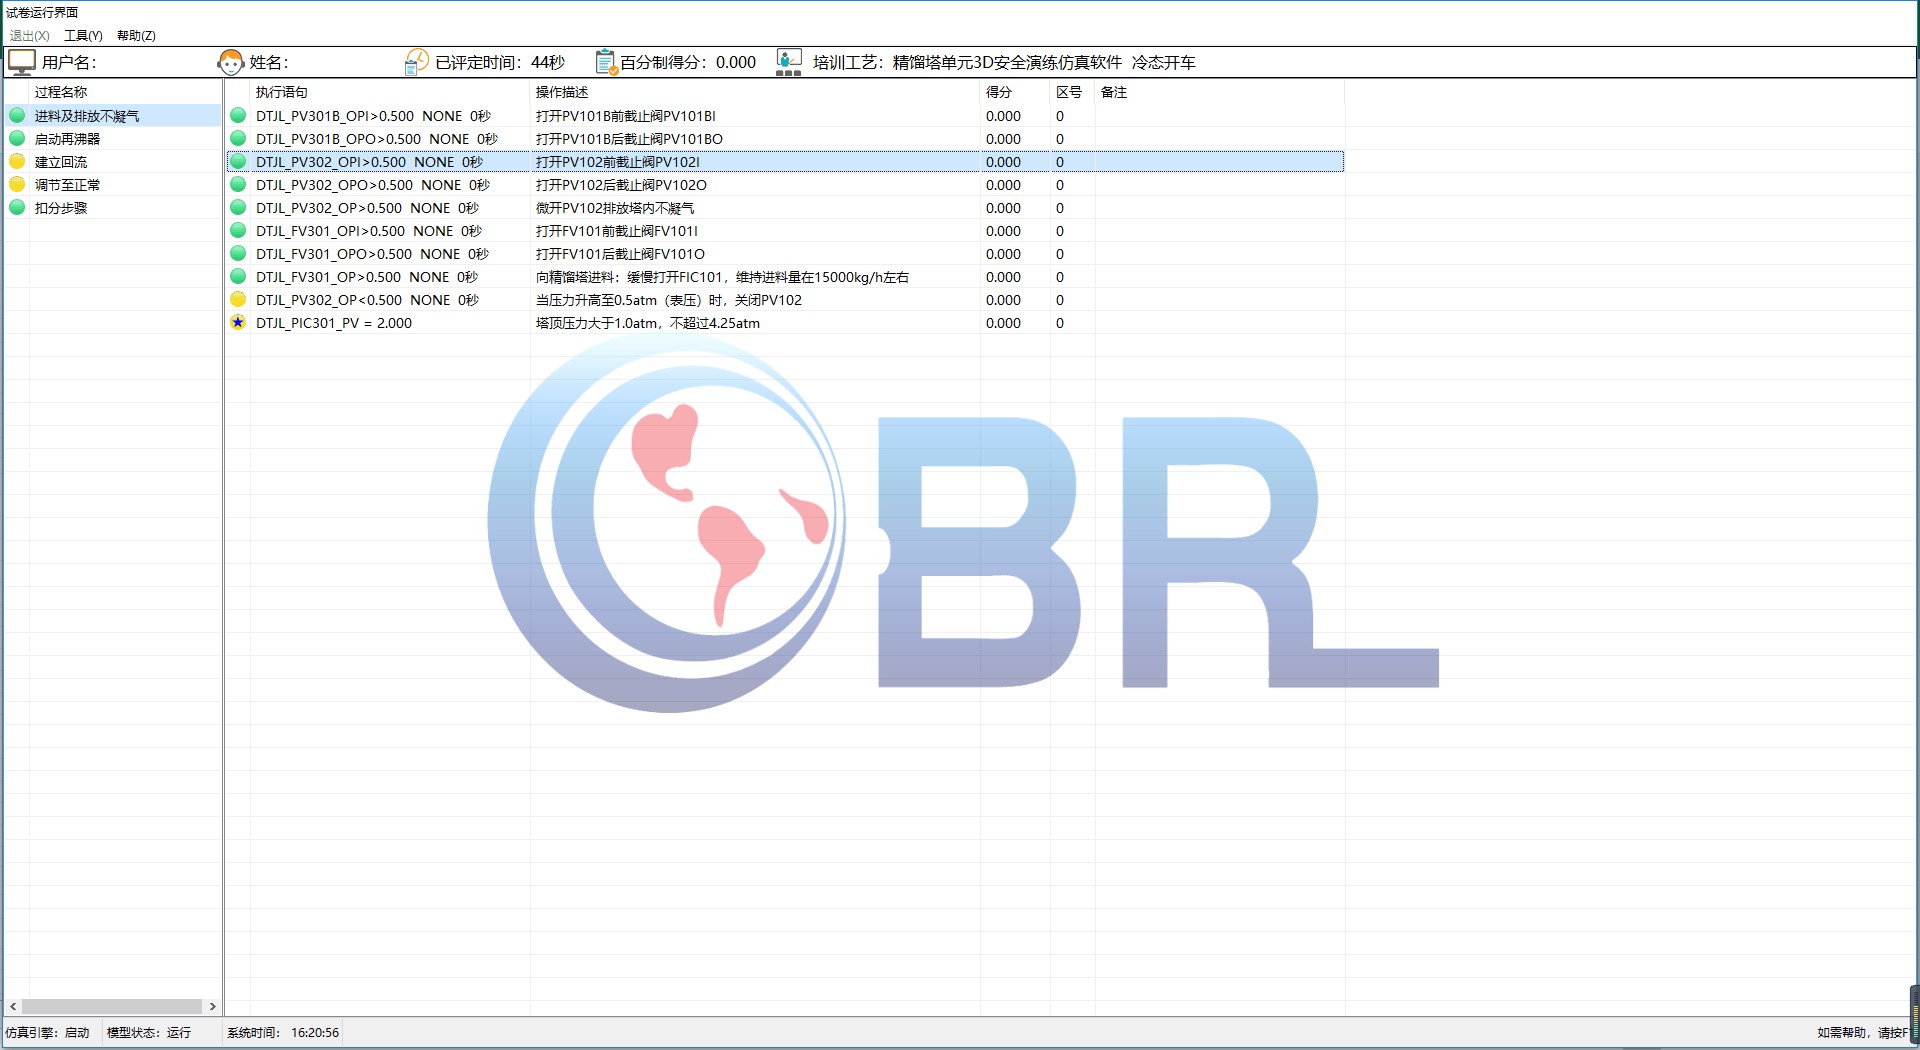Click the clock icon beside 已评定时间
The image size is (1920, 1050).
pos(417,62)
